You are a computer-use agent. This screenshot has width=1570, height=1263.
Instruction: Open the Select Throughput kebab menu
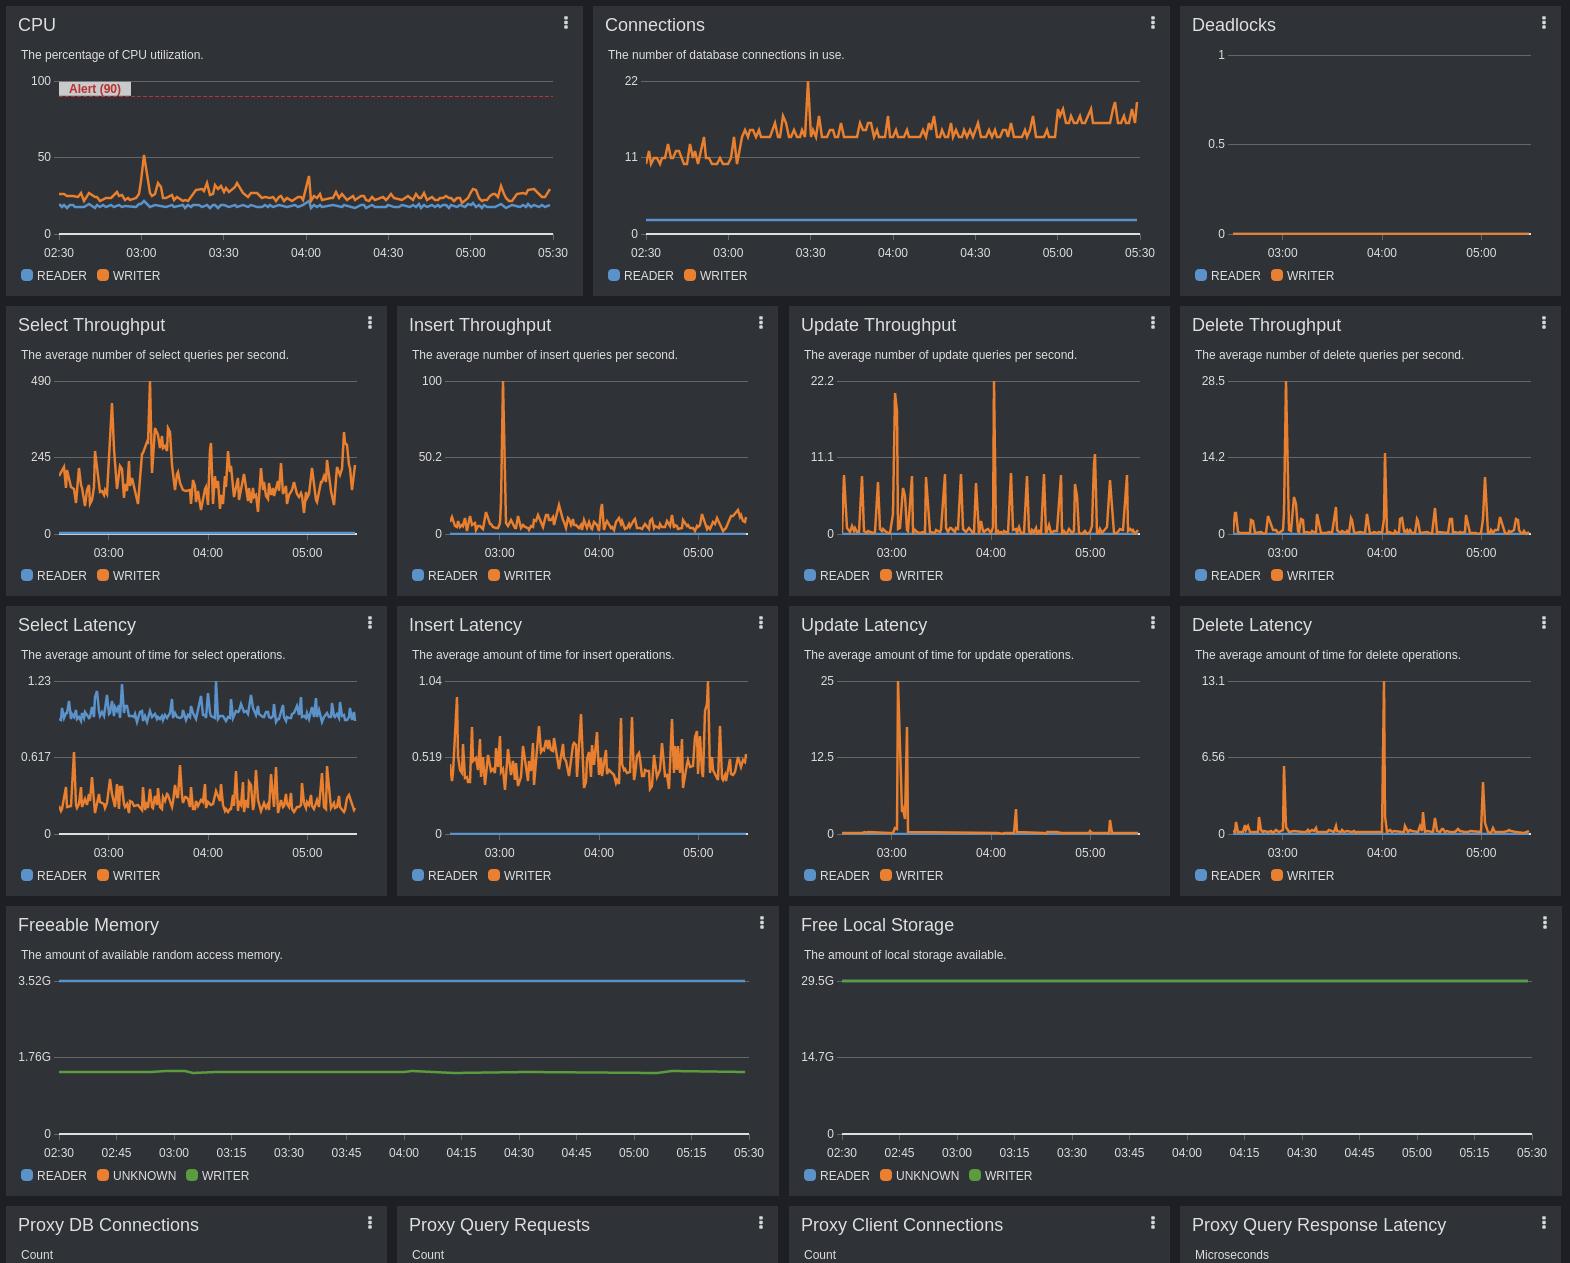370,322
